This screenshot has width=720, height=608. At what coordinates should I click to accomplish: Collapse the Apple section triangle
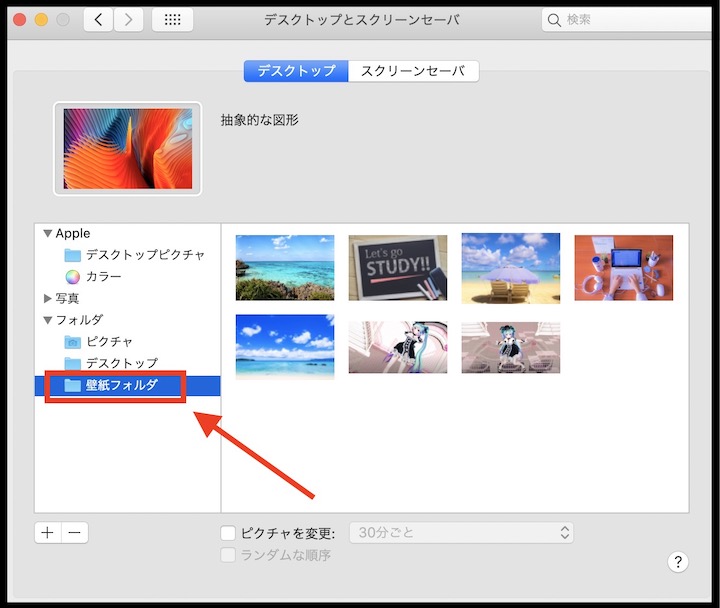click(x=47, y=233)
